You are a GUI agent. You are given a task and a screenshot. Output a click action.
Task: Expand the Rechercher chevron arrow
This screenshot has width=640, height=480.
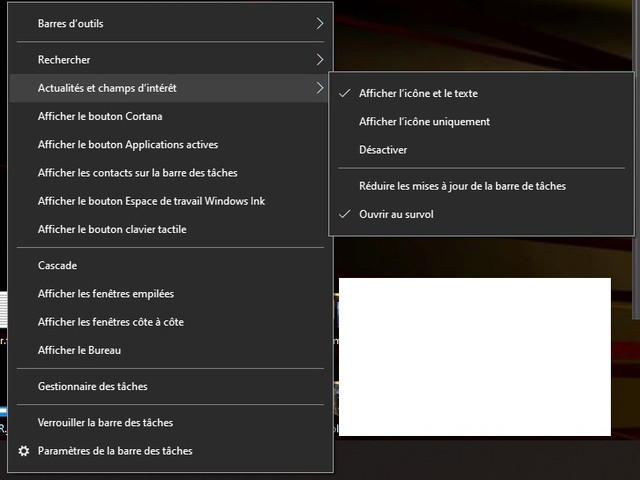(x=320, y=60)
